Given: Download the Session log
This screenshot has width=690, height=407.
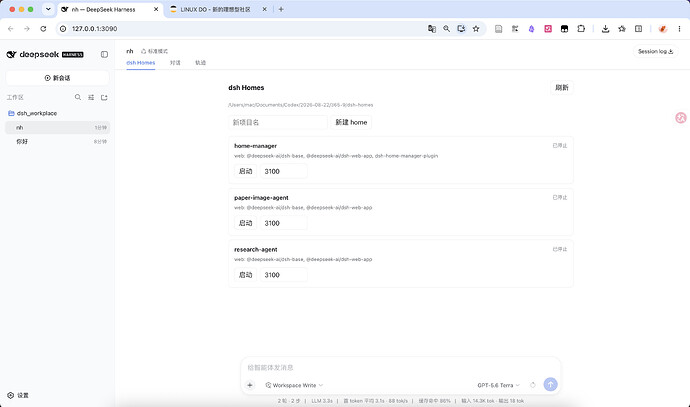Looking at the screenshot, I should coord(655,51).
